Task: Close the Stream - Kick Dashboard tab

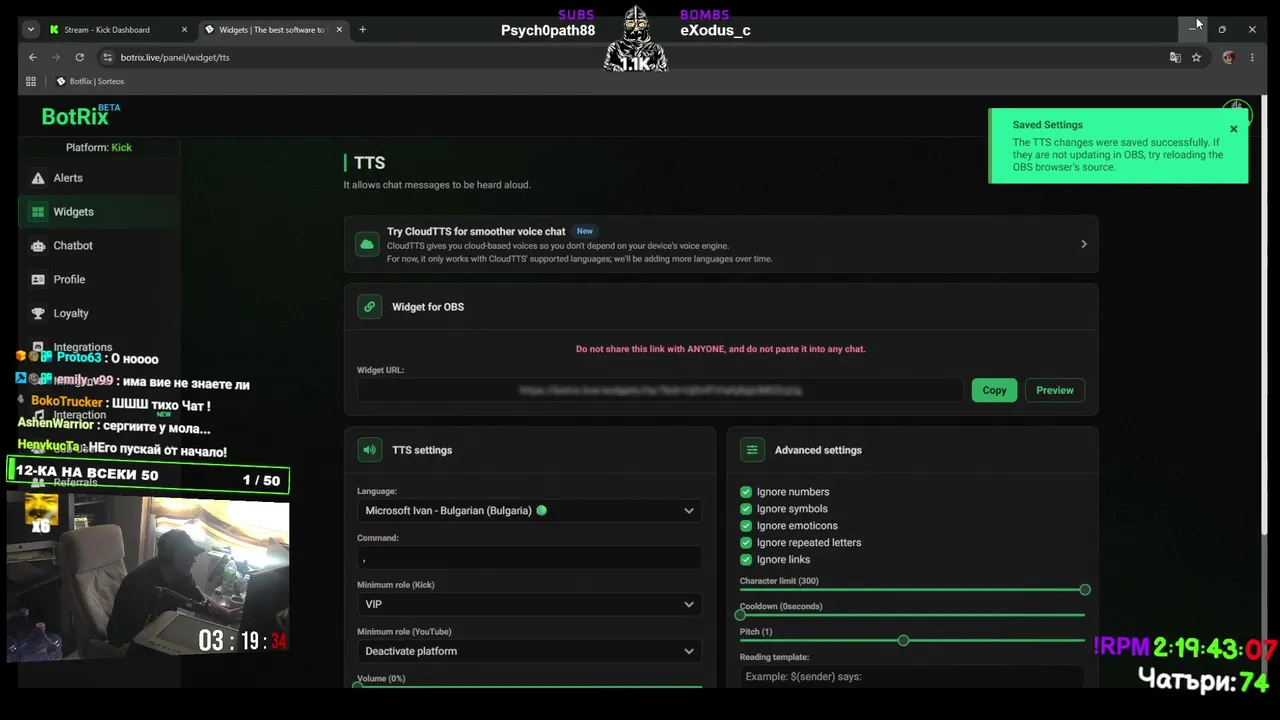Action: click(x=185, y=30)
